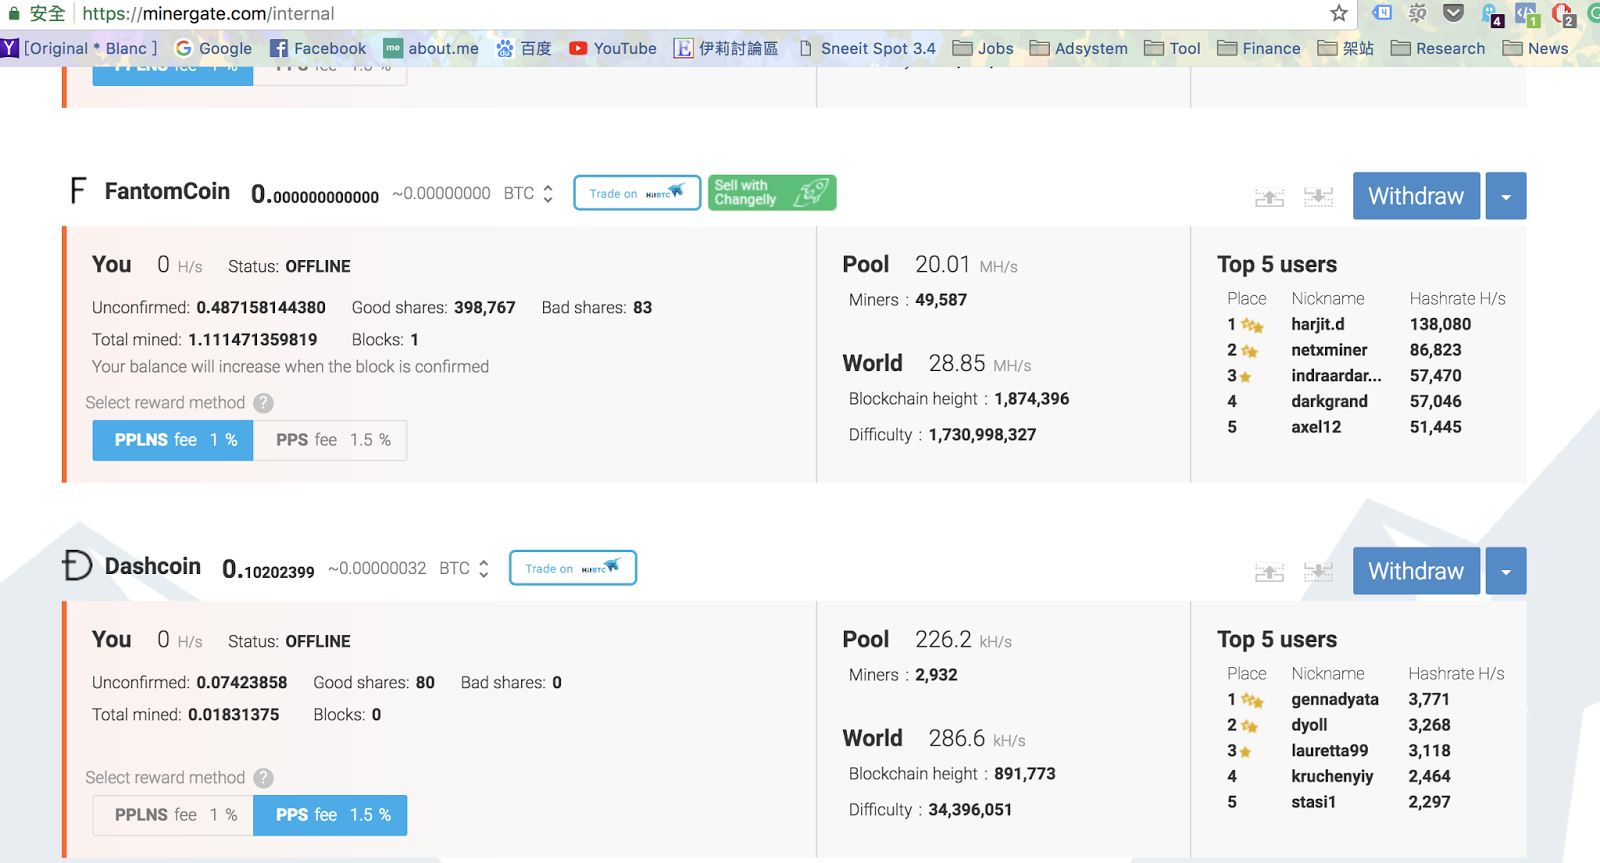Click Dashcoin balance 0.10202399
The width and height of the screenshot is (1600, 863).
click(268, 569)
